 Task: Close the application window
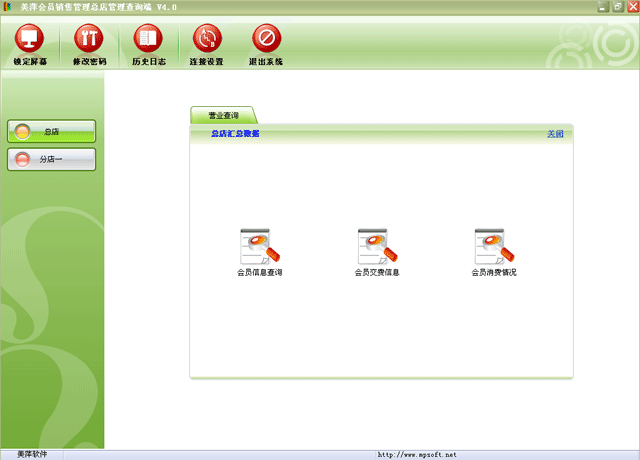[x=631, y=7]
